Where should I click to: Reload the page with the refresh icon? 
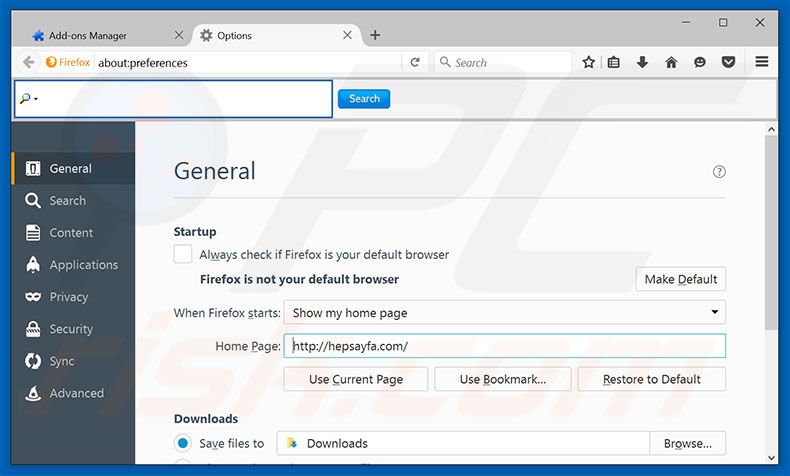tap(415, 62)
